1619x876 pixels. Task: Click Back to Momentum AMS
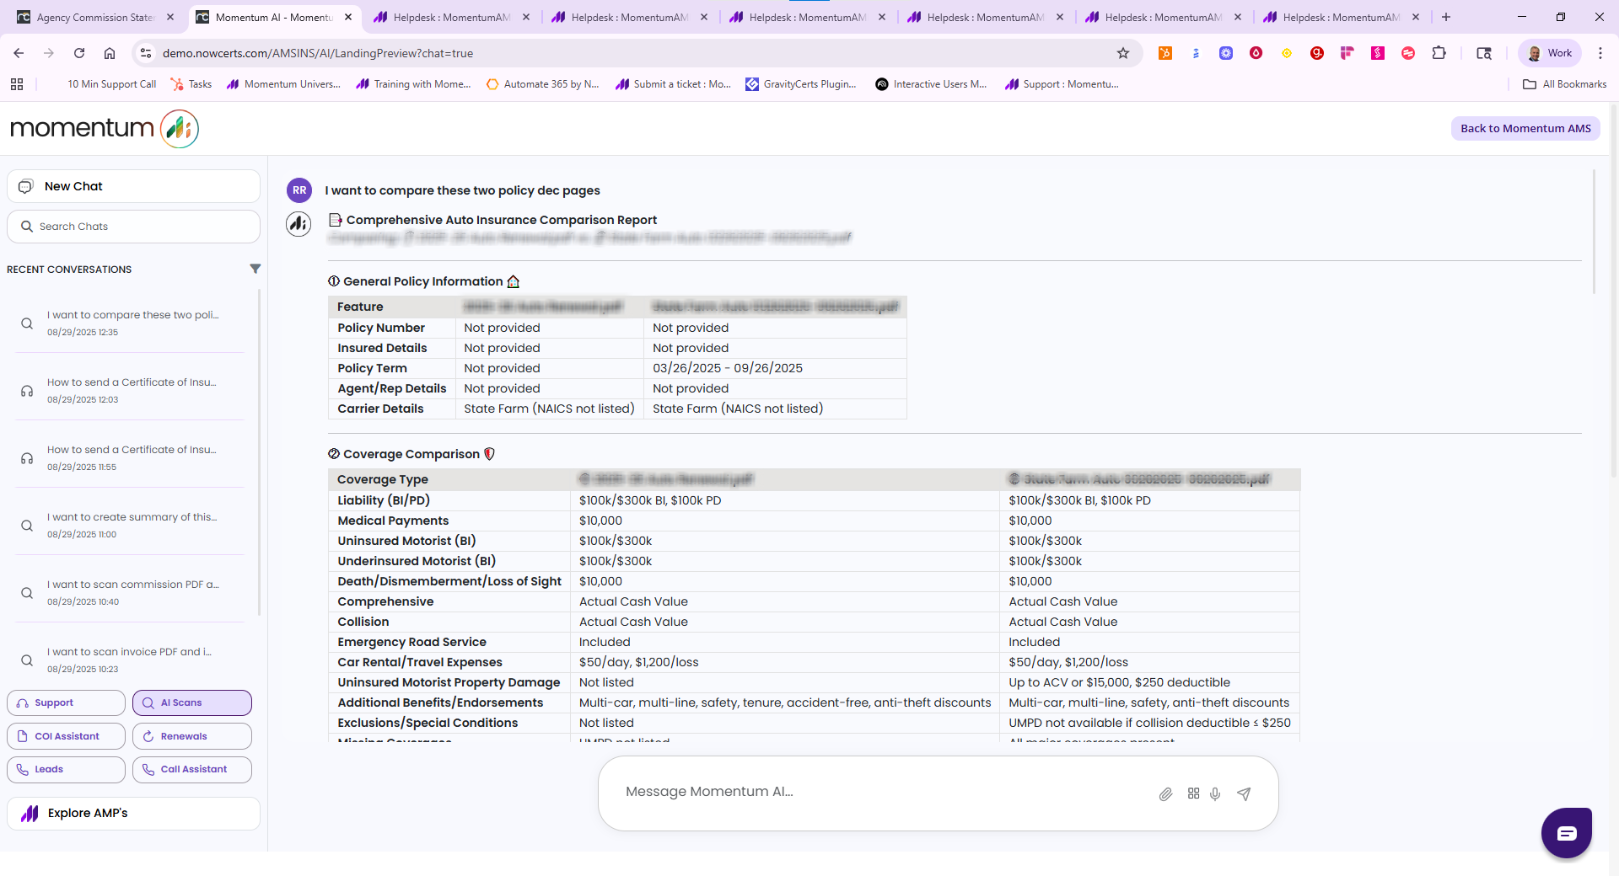[1525, 128]
